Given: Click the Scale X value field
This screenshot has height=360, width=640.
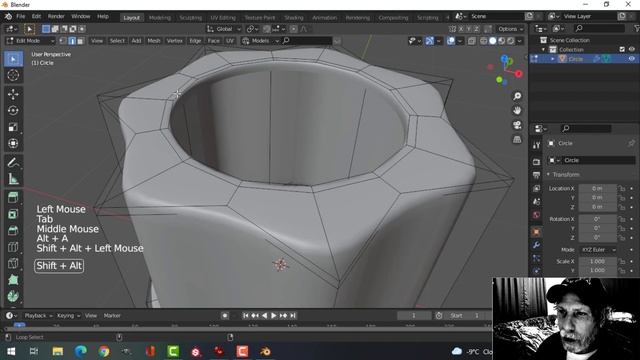Looking at the screenshot, I should [598, 261].
